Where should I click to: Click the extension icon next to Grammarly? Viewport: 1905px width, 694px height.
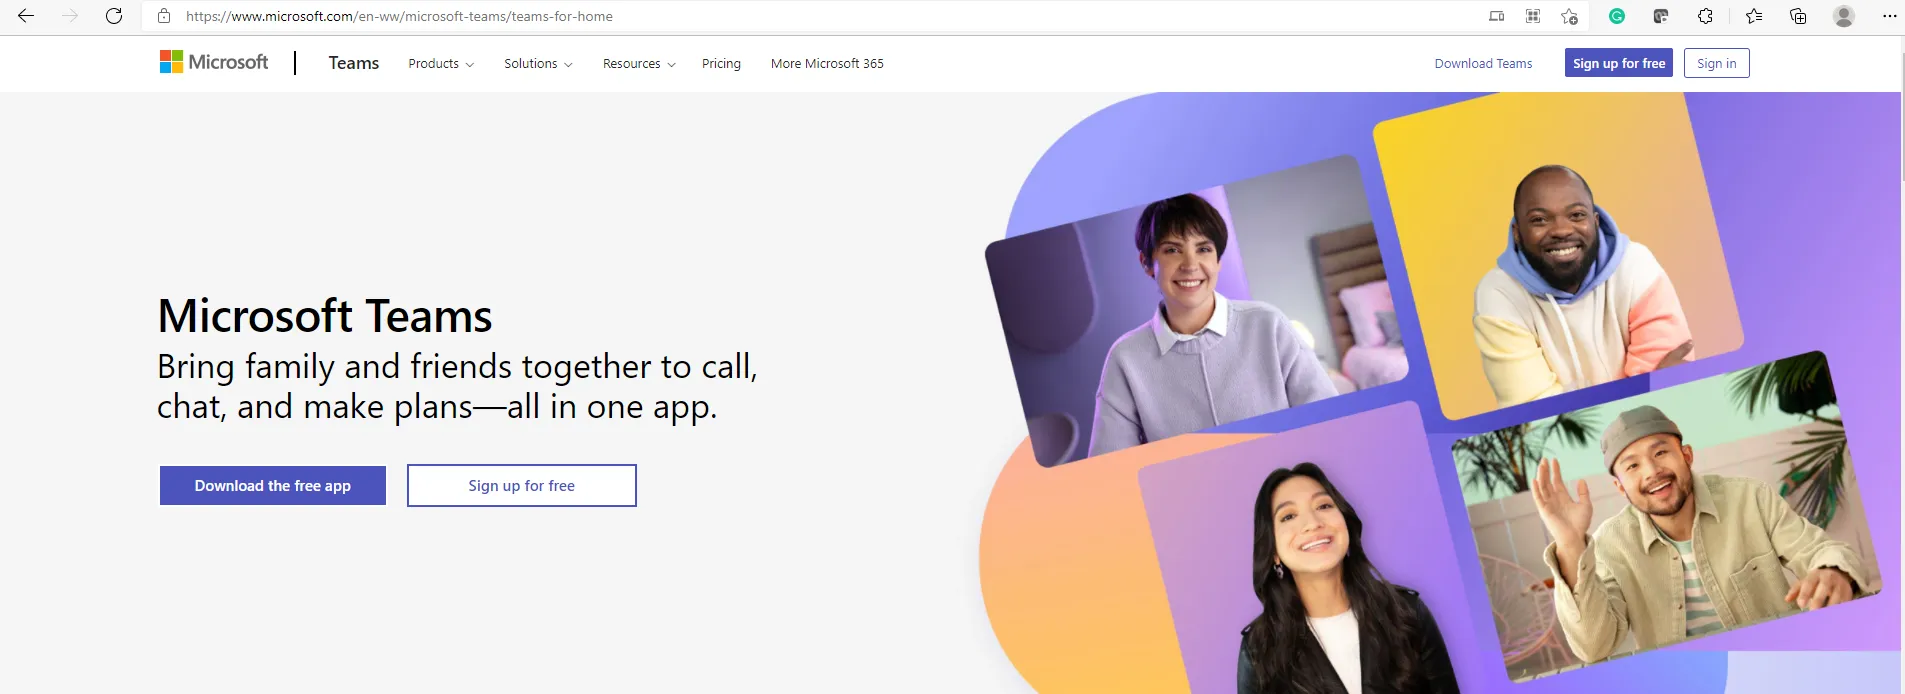1661,16
